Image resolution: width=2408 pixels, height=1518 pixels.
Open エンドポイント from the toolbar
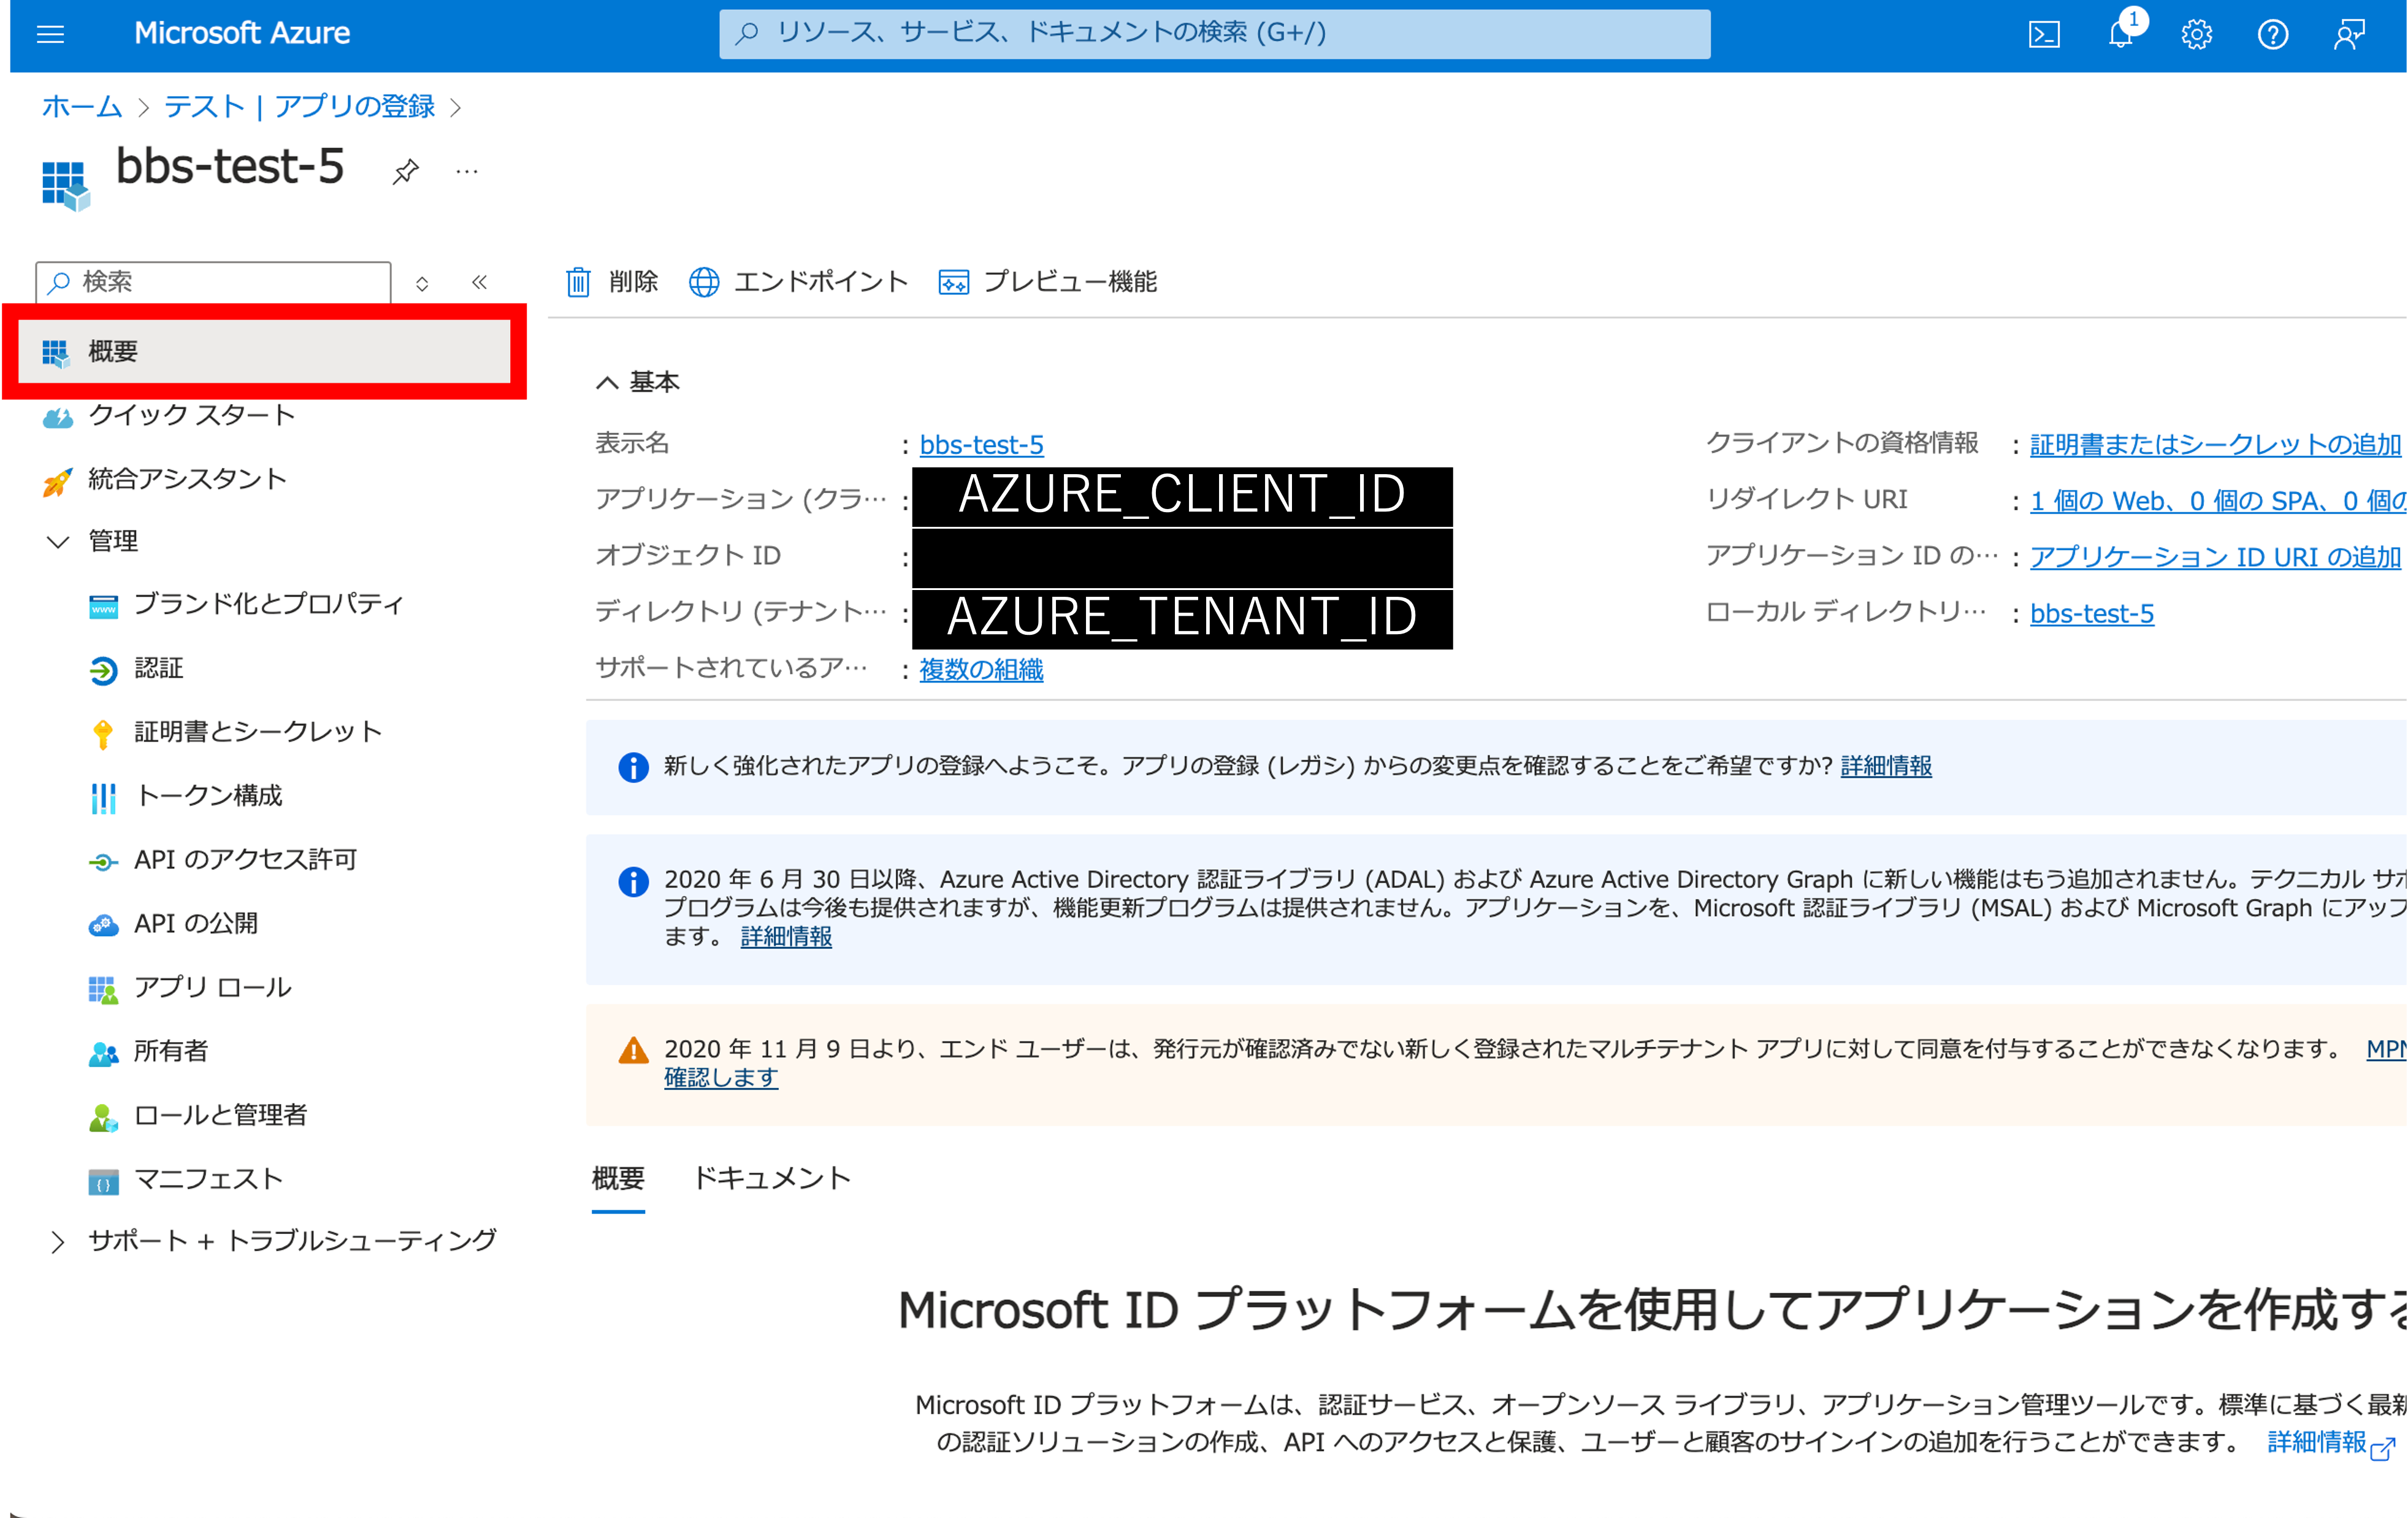(799, 282)
